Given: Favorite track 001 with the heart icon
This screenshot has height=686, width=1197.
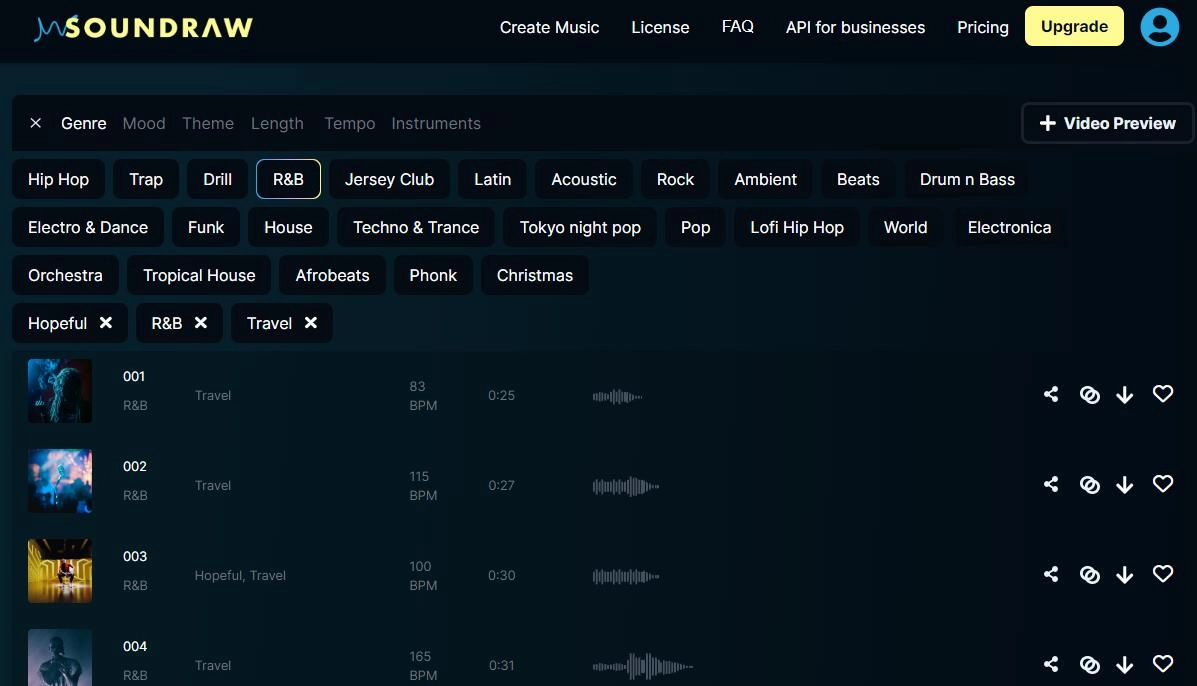Looking at the screenshot, I should (x=1163, y=395).
